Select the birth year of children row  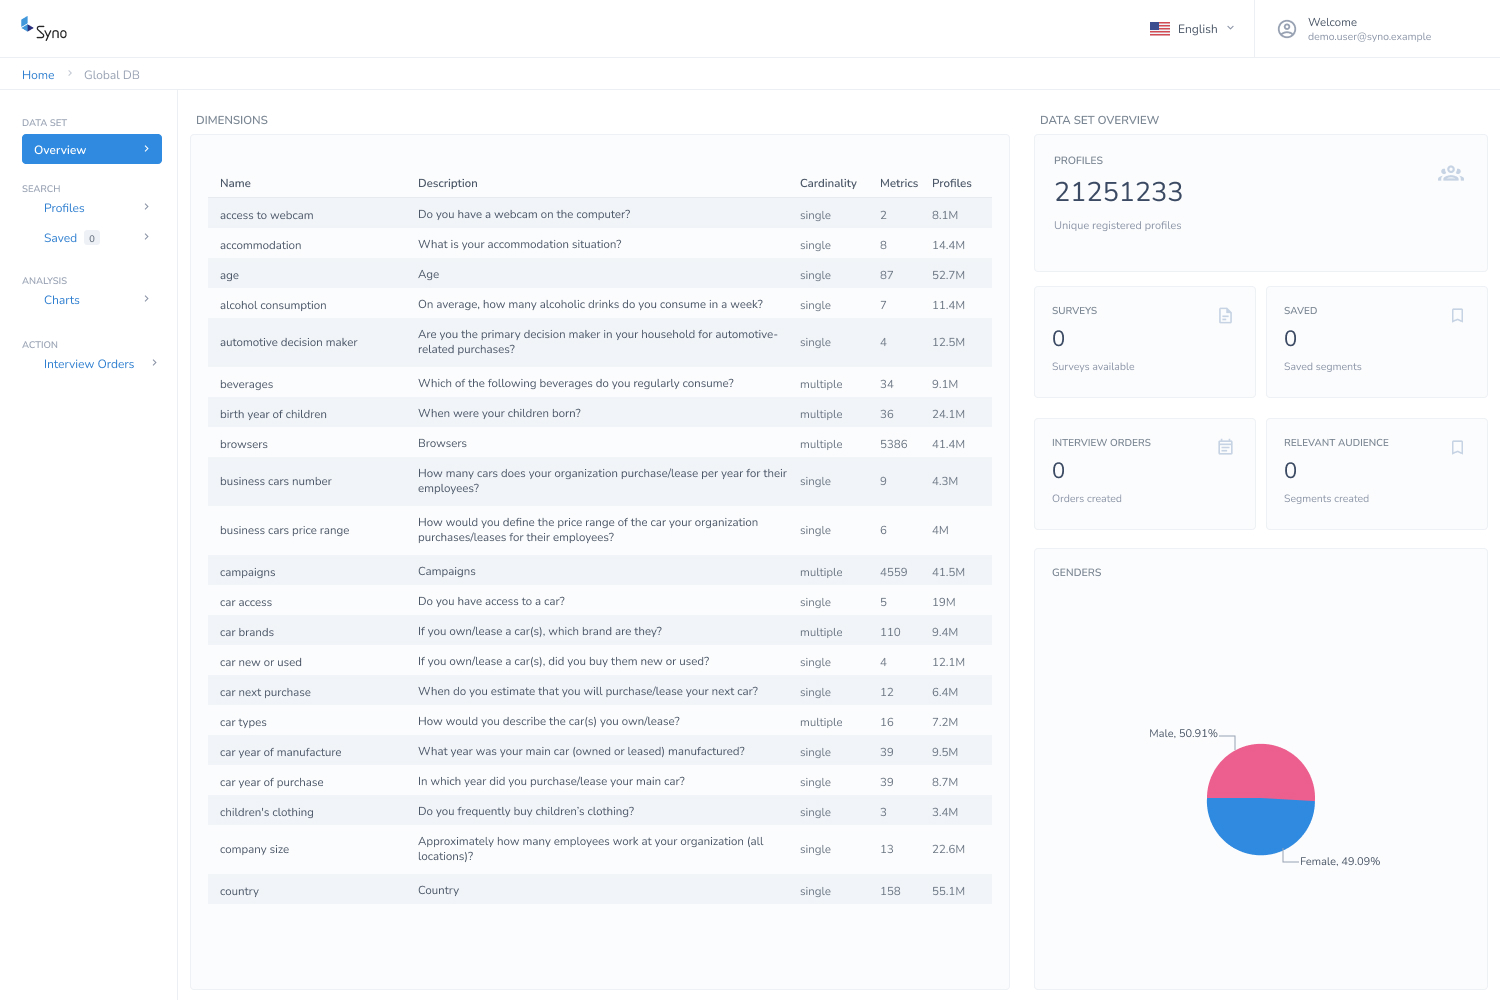click(273, 414)
